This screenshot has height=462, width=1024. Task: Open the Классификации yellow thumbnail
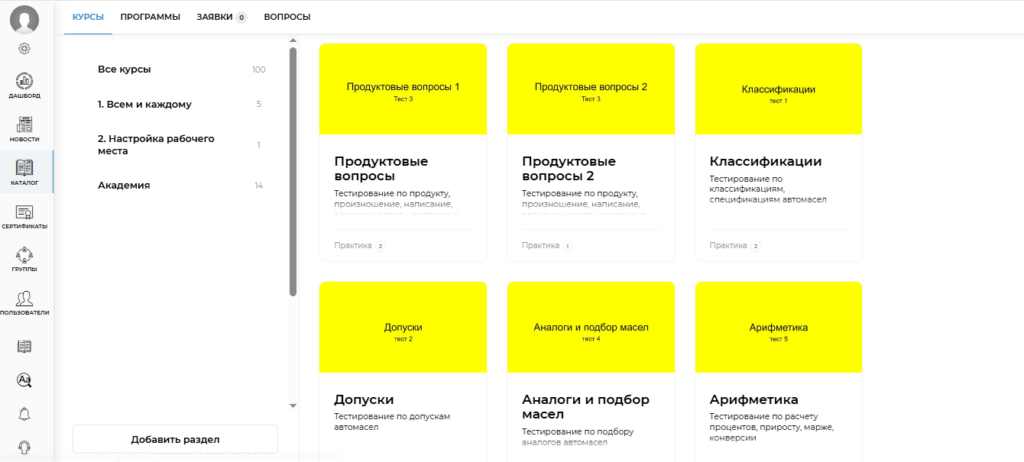(778, 89)
